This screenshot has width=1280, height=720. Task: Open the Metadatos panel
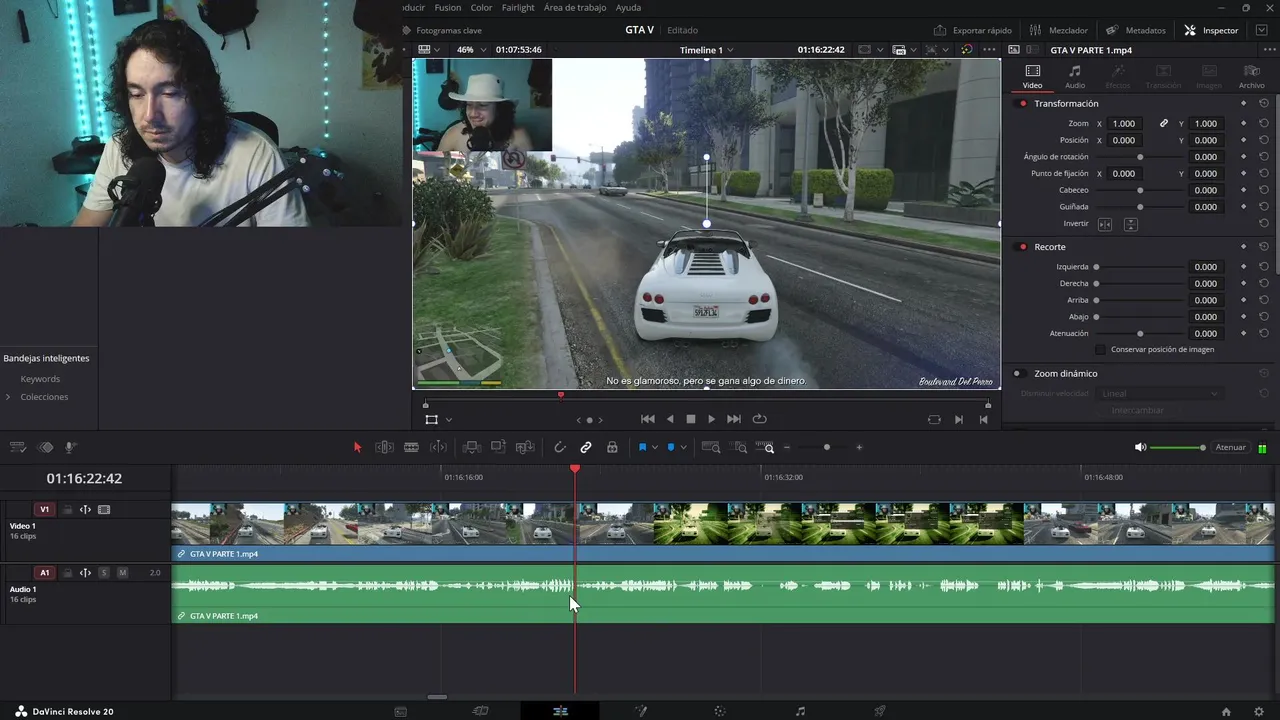(1135, 30)
